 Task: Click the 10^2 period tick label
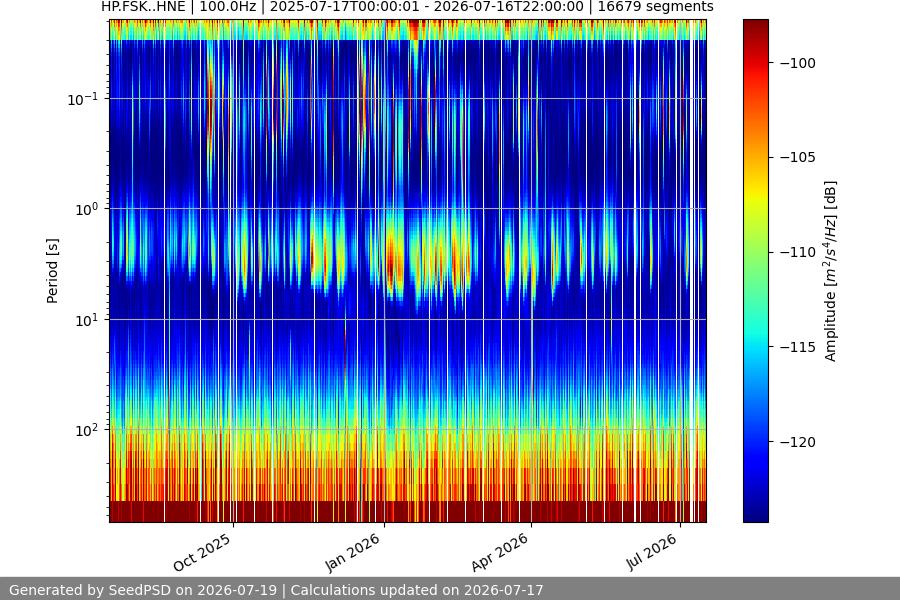(87, 431)
